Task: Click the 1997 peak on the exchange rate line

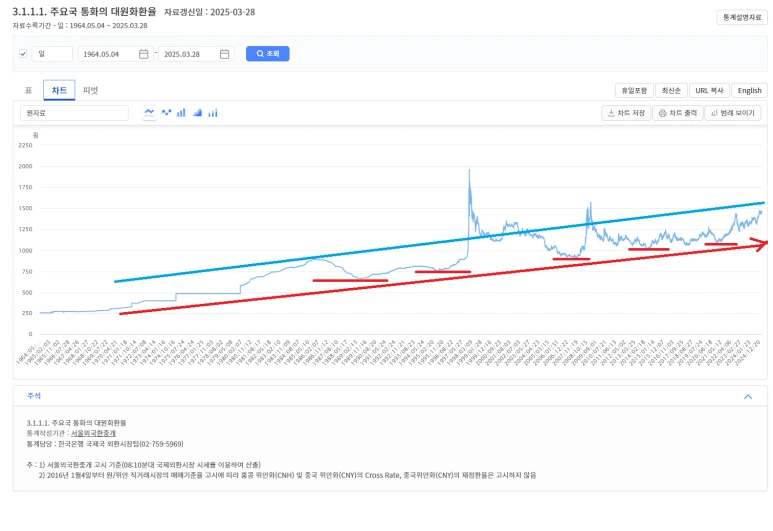Action: [469, 171]
